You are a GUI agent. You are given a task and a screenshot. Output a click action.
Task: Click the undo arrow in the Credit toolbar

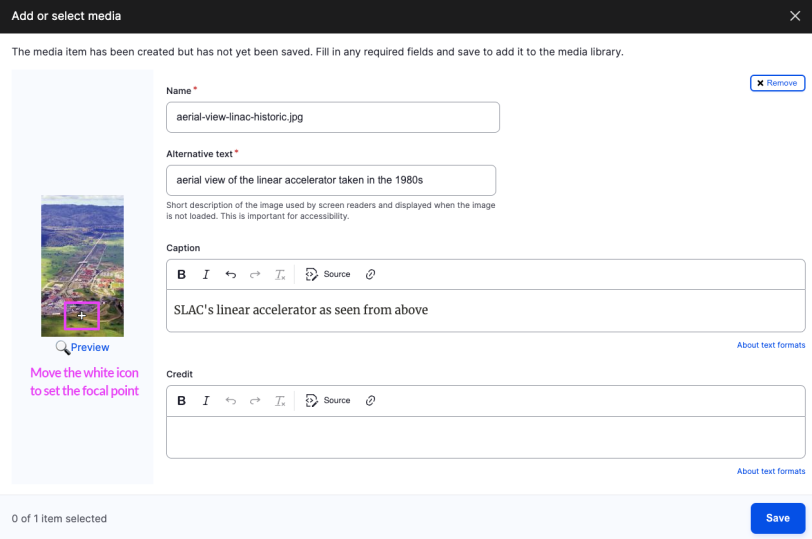230,401
